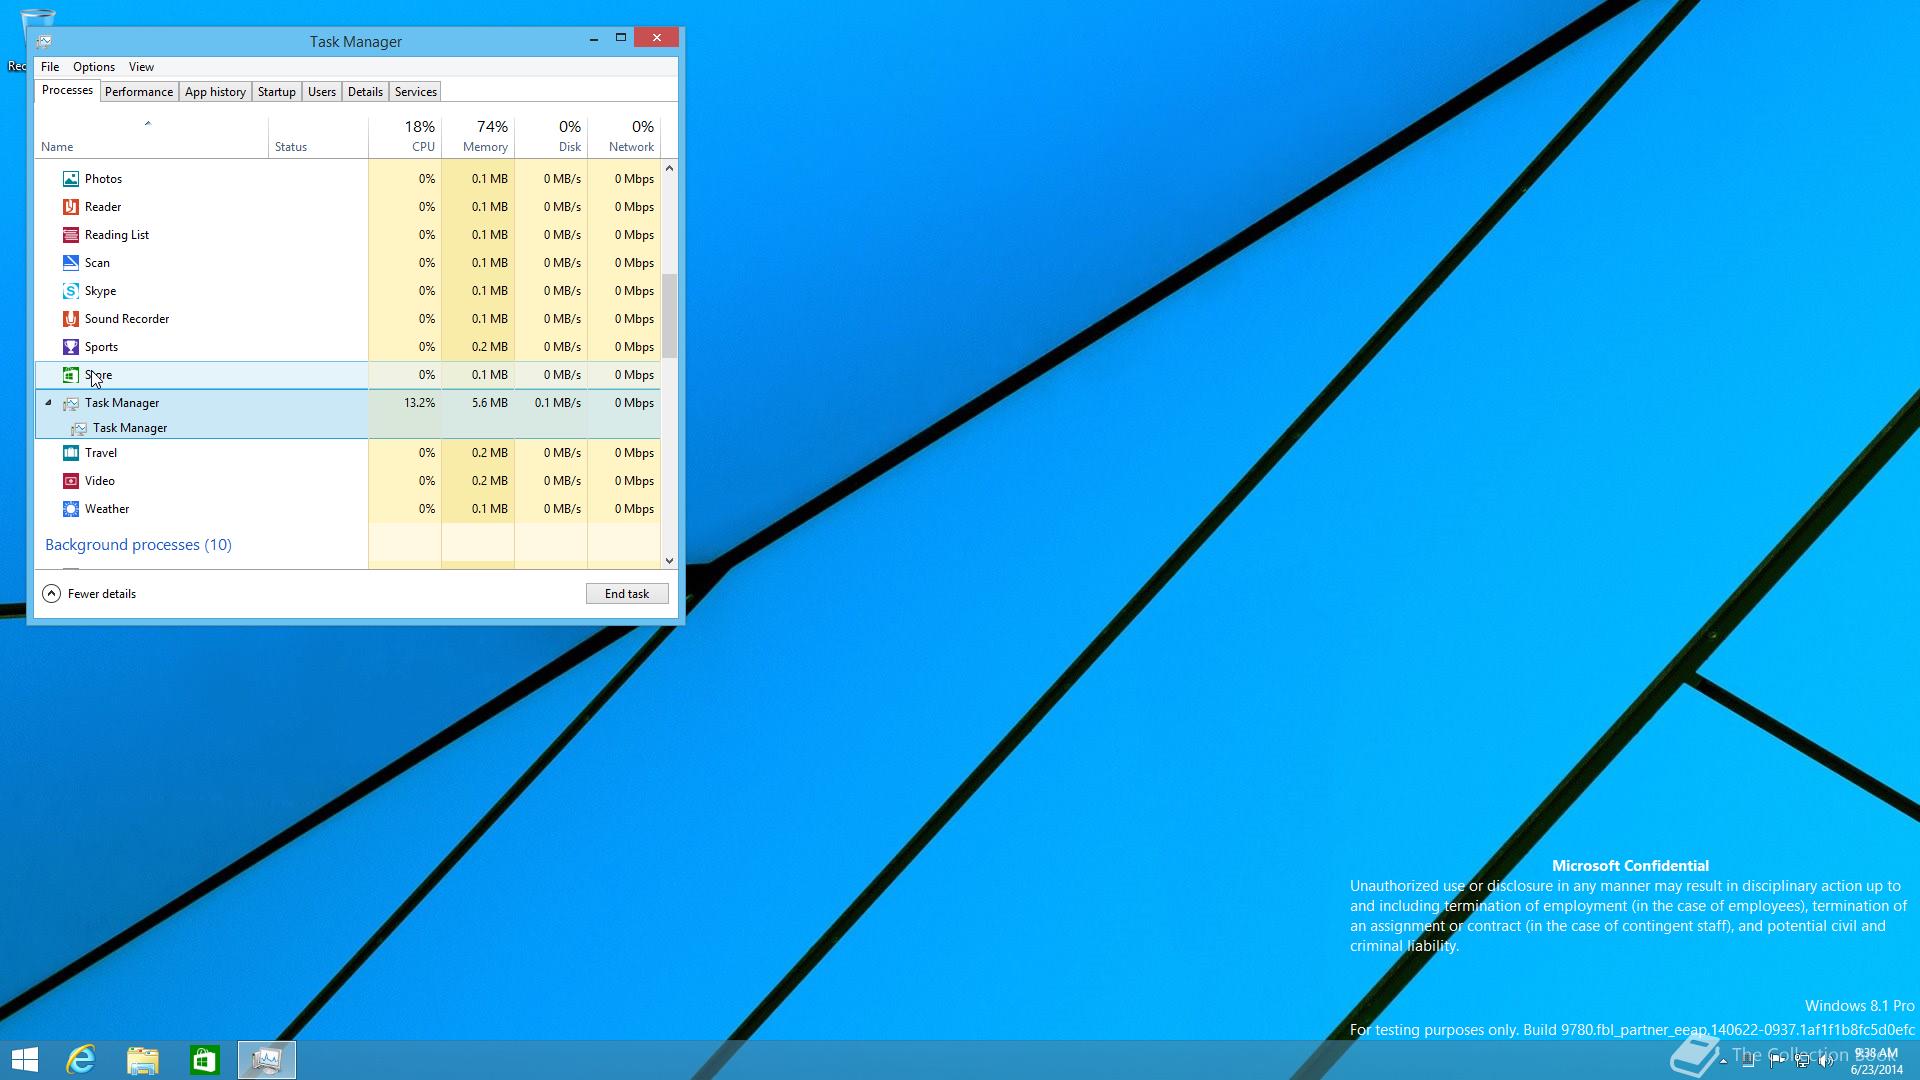The width and height of the screenshot is (1920, 1080).
Task: Sort by the Disk column header
Action: 551,138
